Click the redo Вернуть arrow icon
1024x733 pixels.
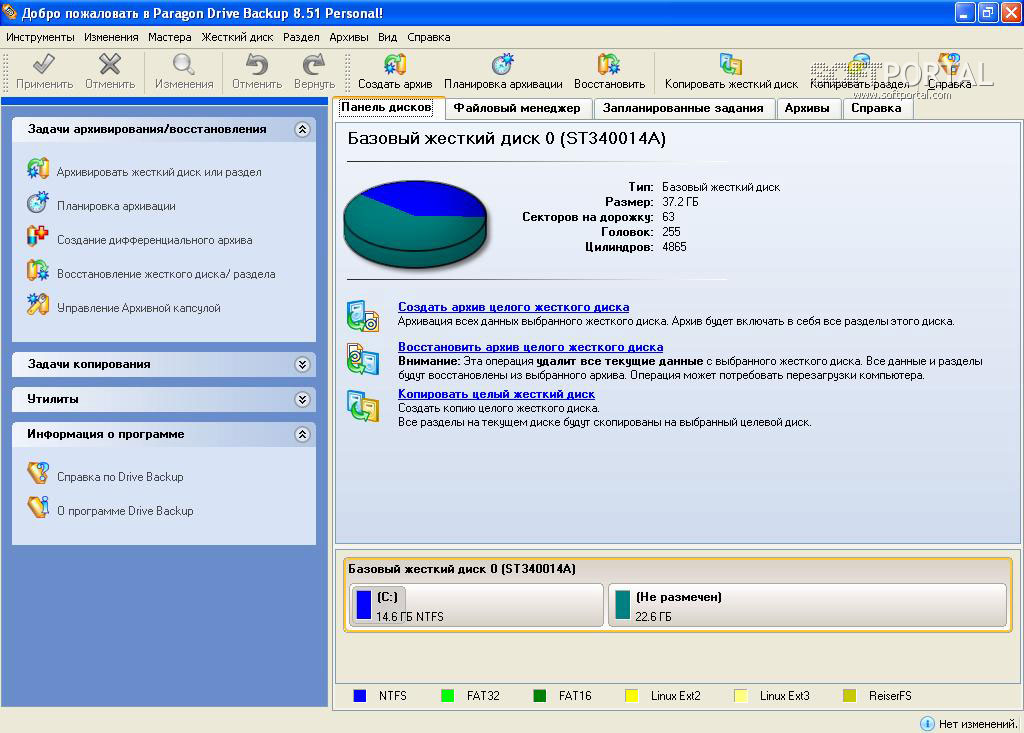[x=314, y=65]
